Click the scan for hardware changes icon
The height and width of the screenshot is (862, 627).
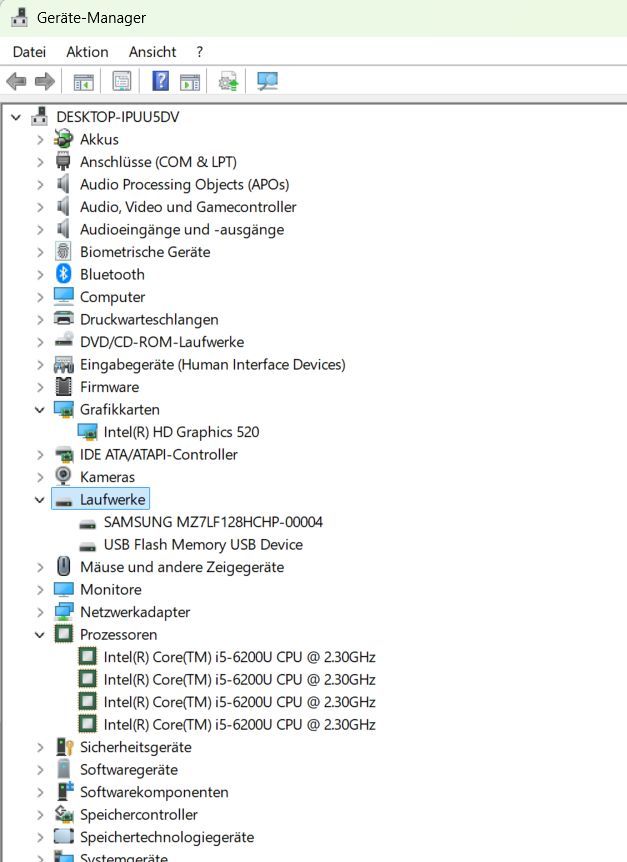coord(267,81)
